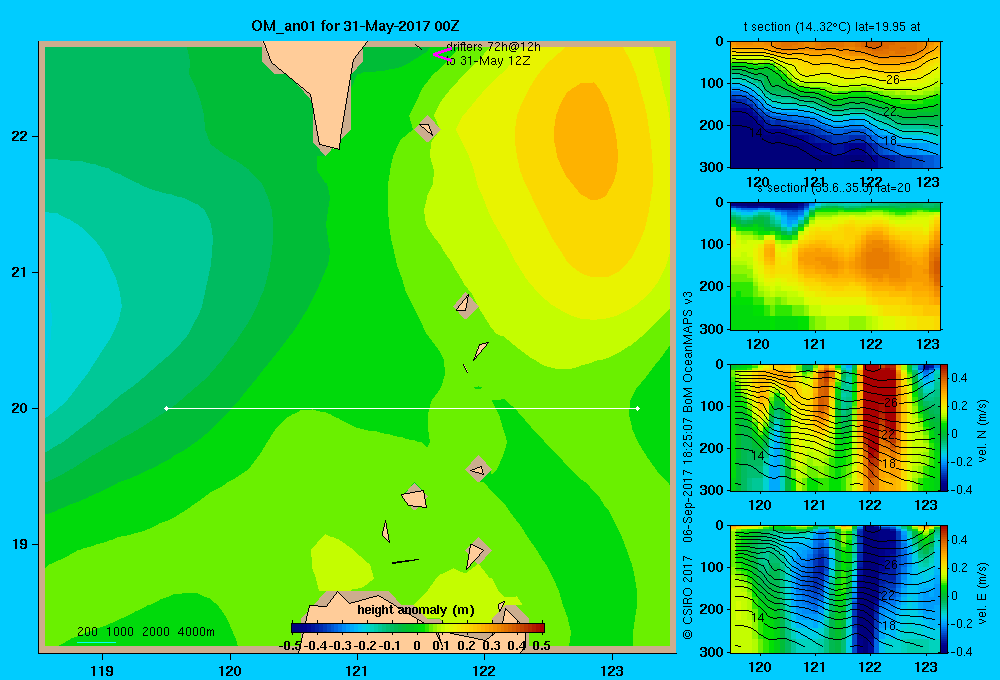Click the orange high anomaly eddy center
The image size is (1000, 680).
(x=585, y=140)
